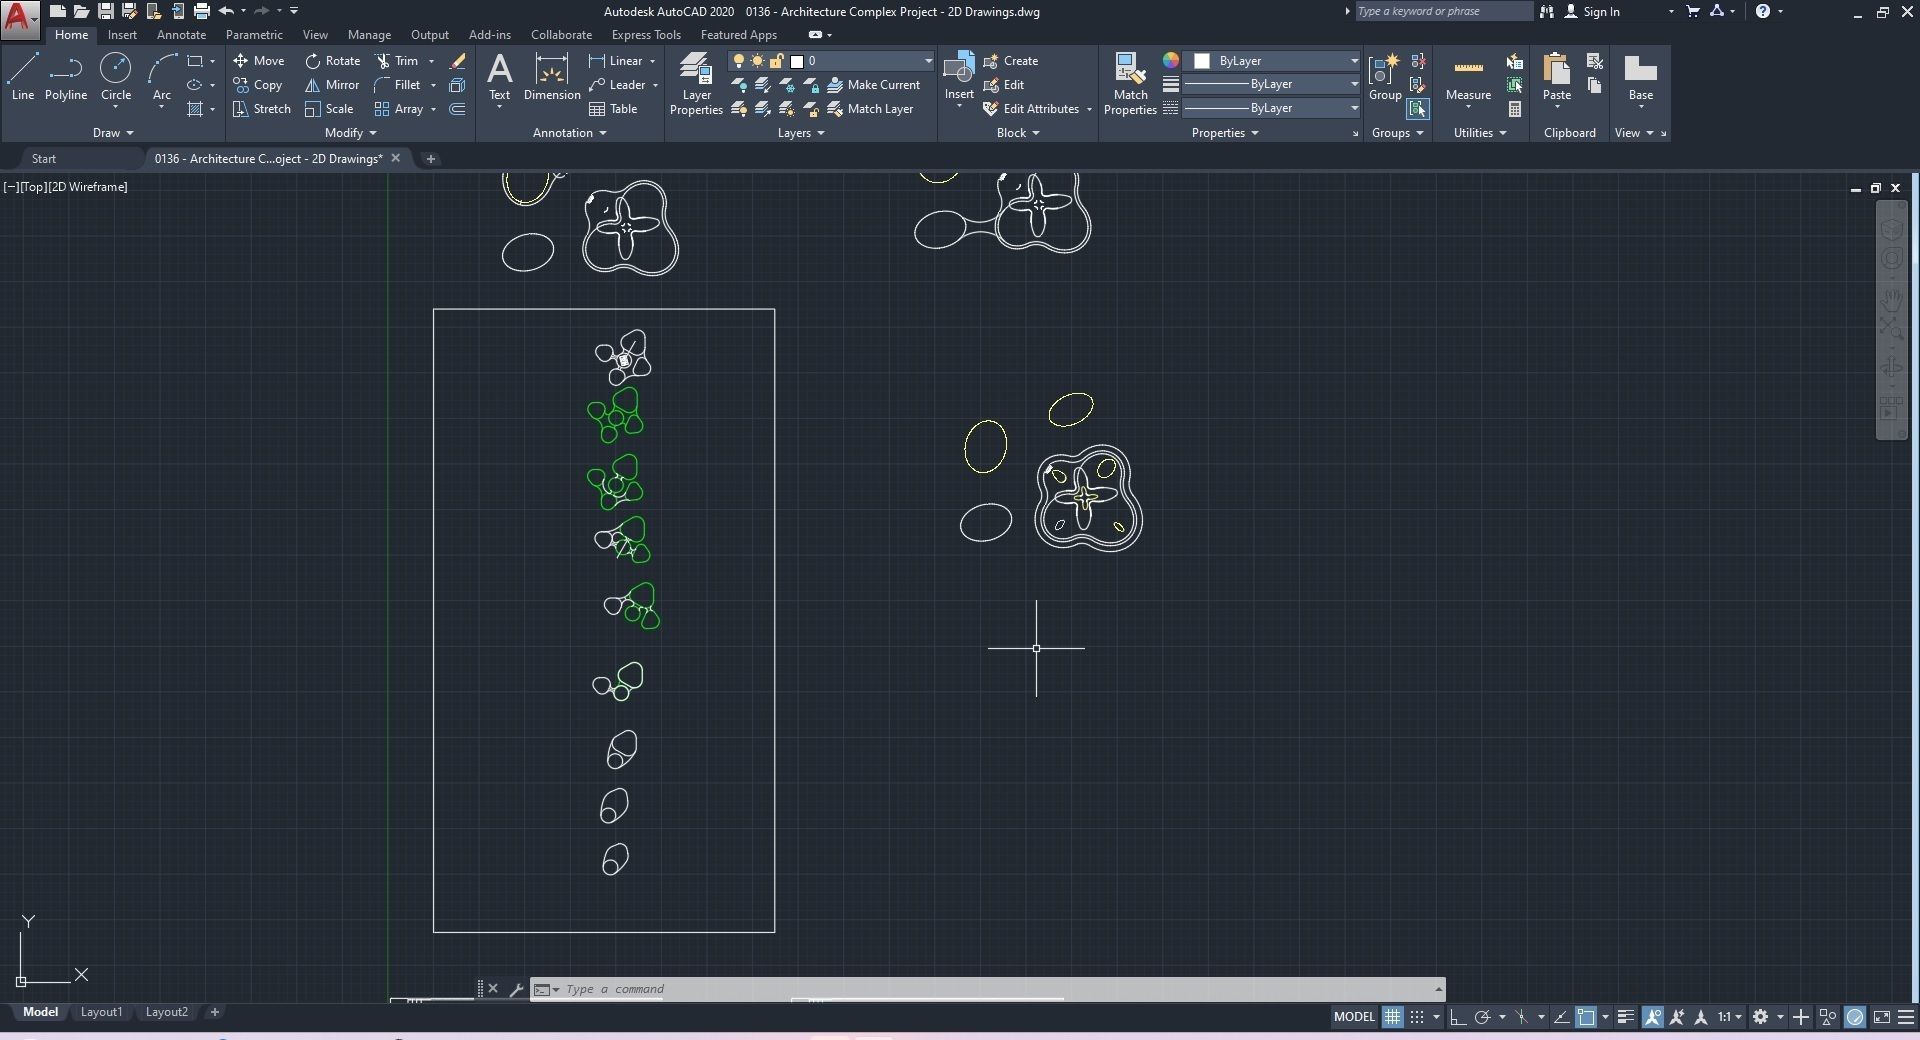
Task: Go to the Parametric ribbon tab
Action: click(x=254, y=35)
